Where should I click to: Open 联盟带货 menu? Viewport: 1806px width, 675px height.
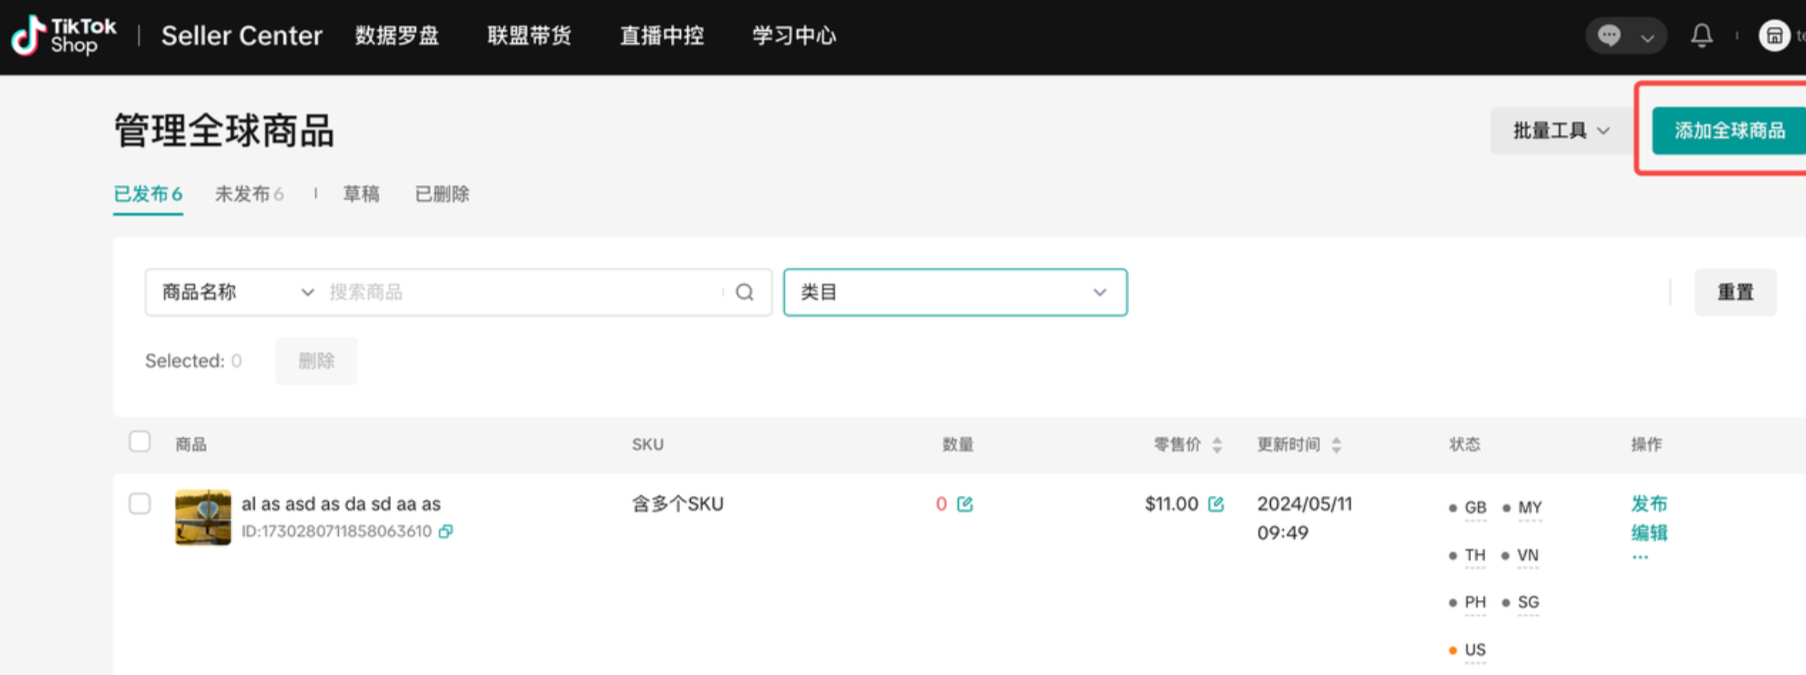coord(529,36)
